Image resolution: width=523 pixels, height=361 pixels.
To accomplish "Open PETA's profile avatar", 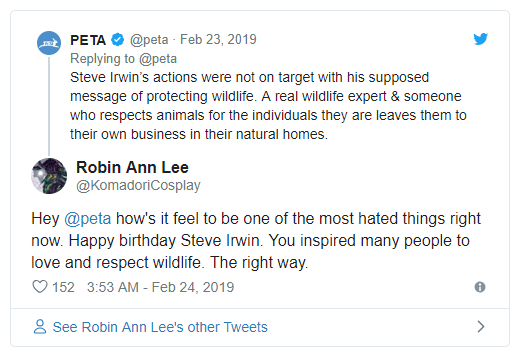I will (49, 43).
